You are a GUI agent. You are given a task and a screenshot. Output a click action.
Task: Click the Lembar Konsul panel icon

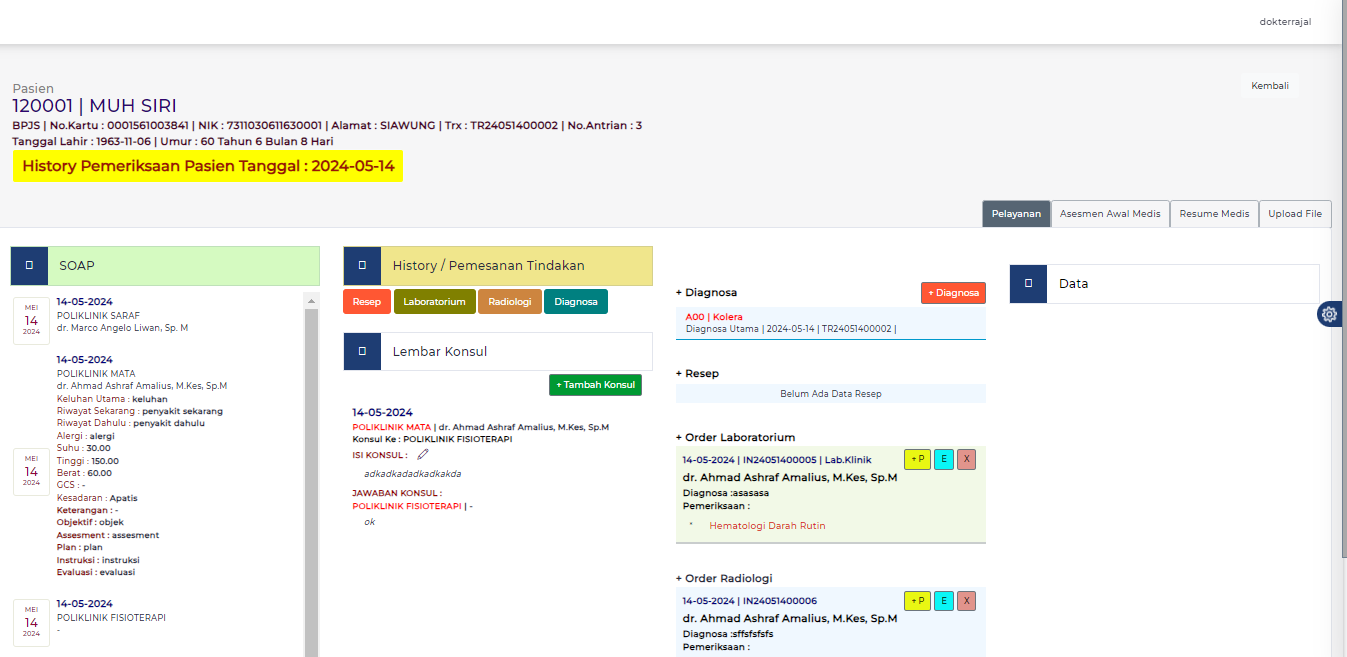pos(362,351)
